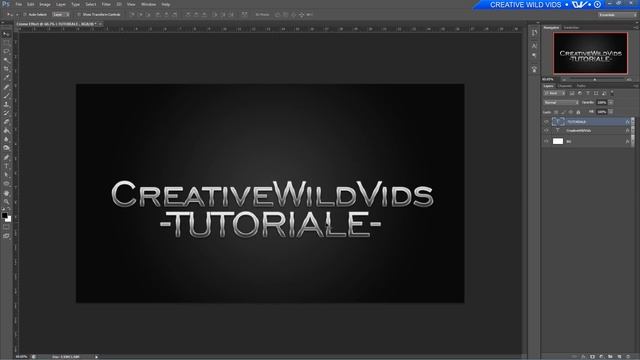
Task: Toggle the layer filter on/off switch
Action: click(612, 93)
